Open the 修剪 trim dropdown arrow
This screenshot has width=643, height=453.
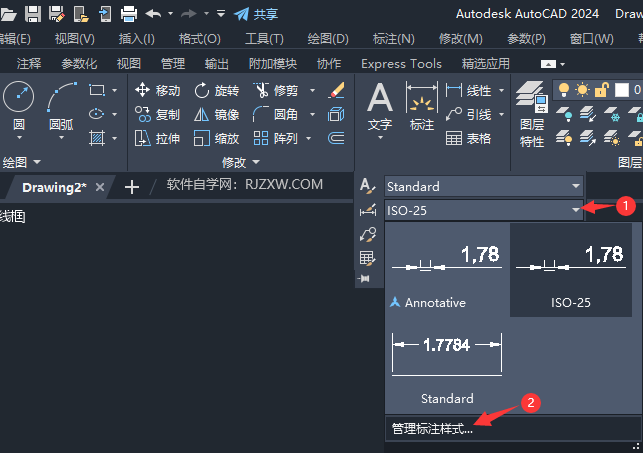(x=312, y=90)
